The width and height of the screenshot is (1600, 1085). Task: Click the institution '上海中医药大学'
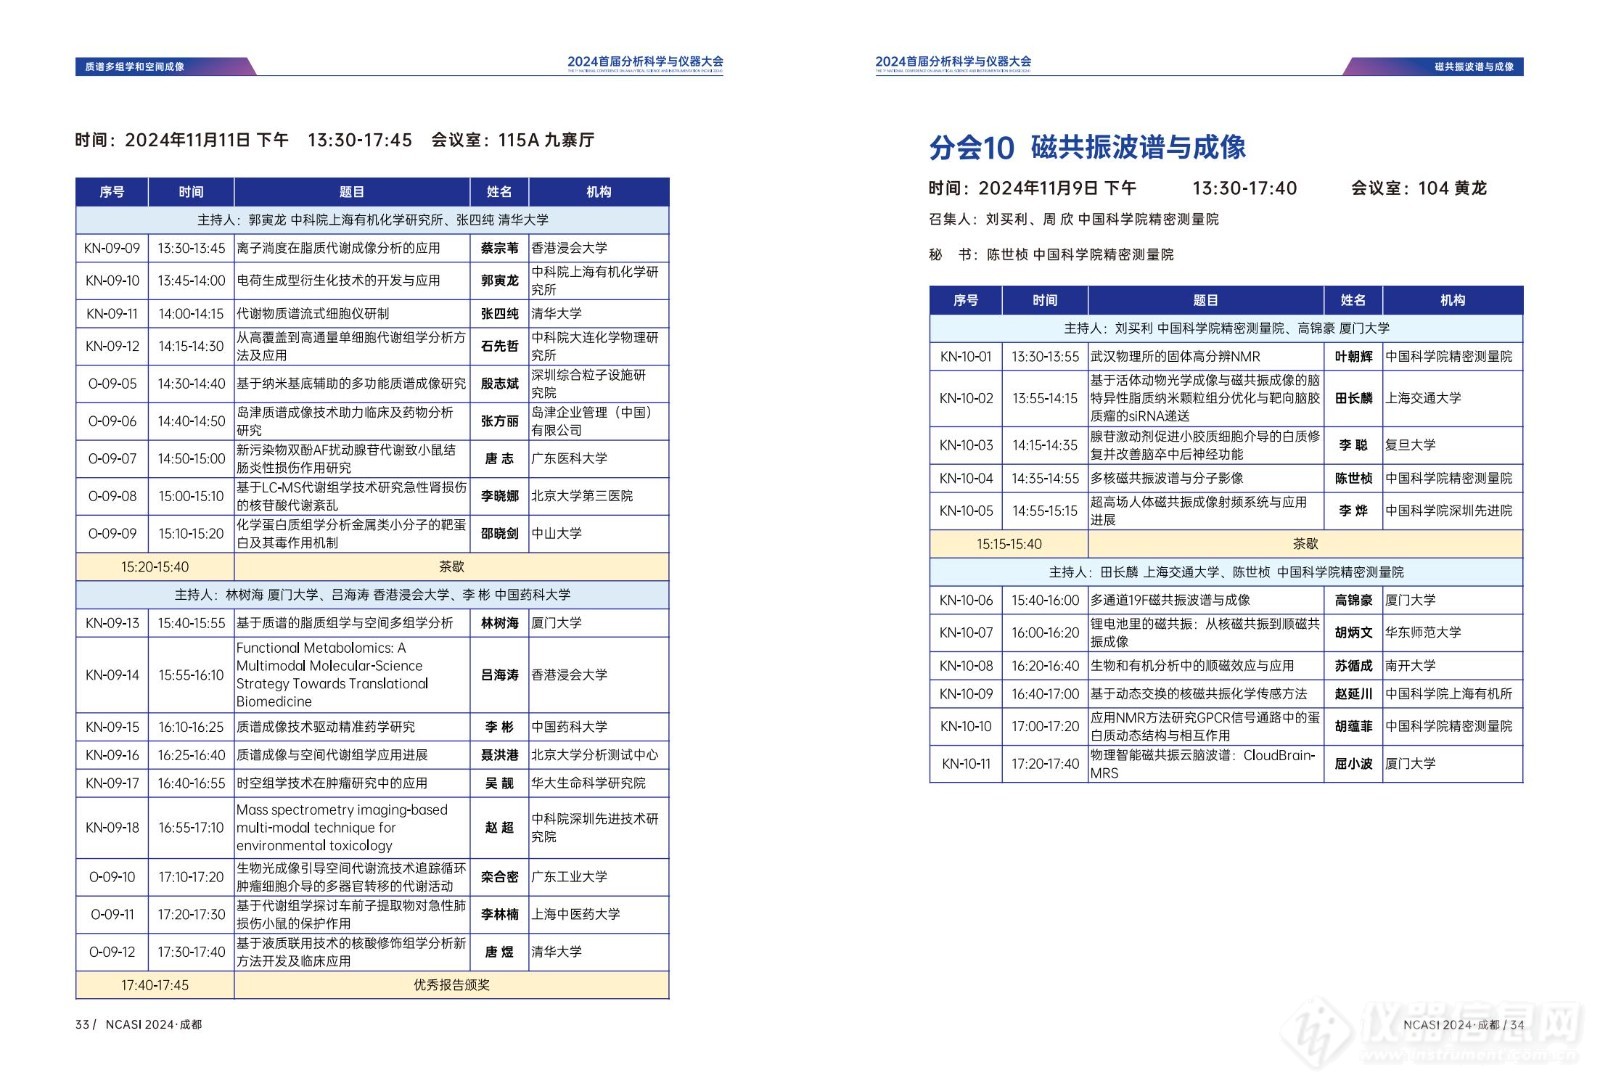575,915
